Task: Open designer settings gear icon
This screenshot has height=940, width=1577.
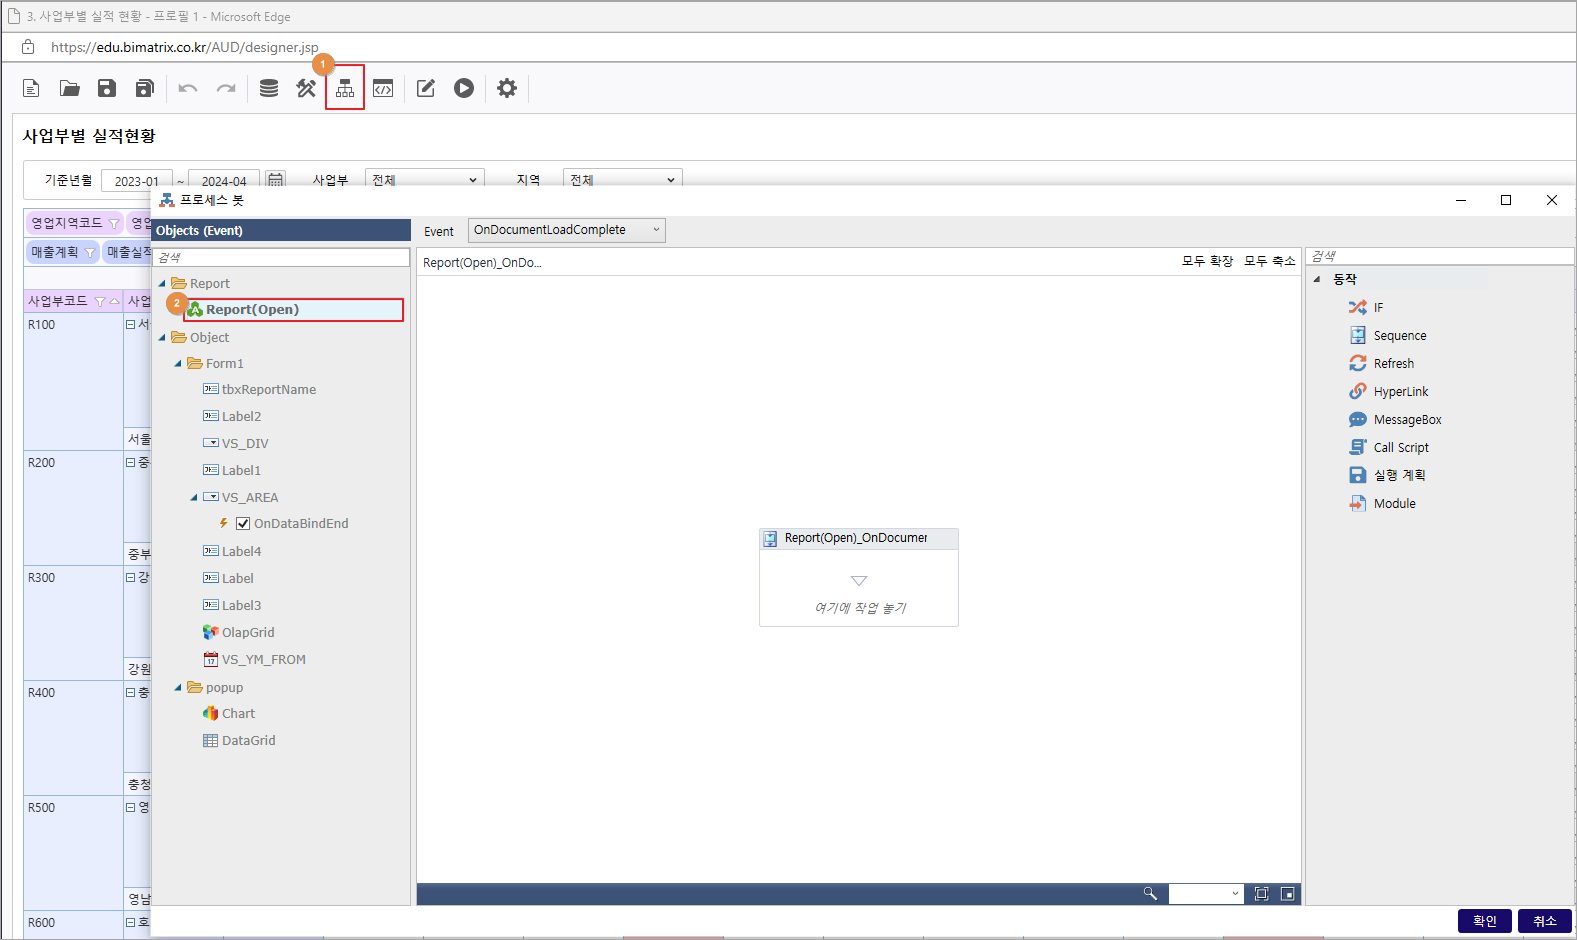Action: click(x=507, y=88)
